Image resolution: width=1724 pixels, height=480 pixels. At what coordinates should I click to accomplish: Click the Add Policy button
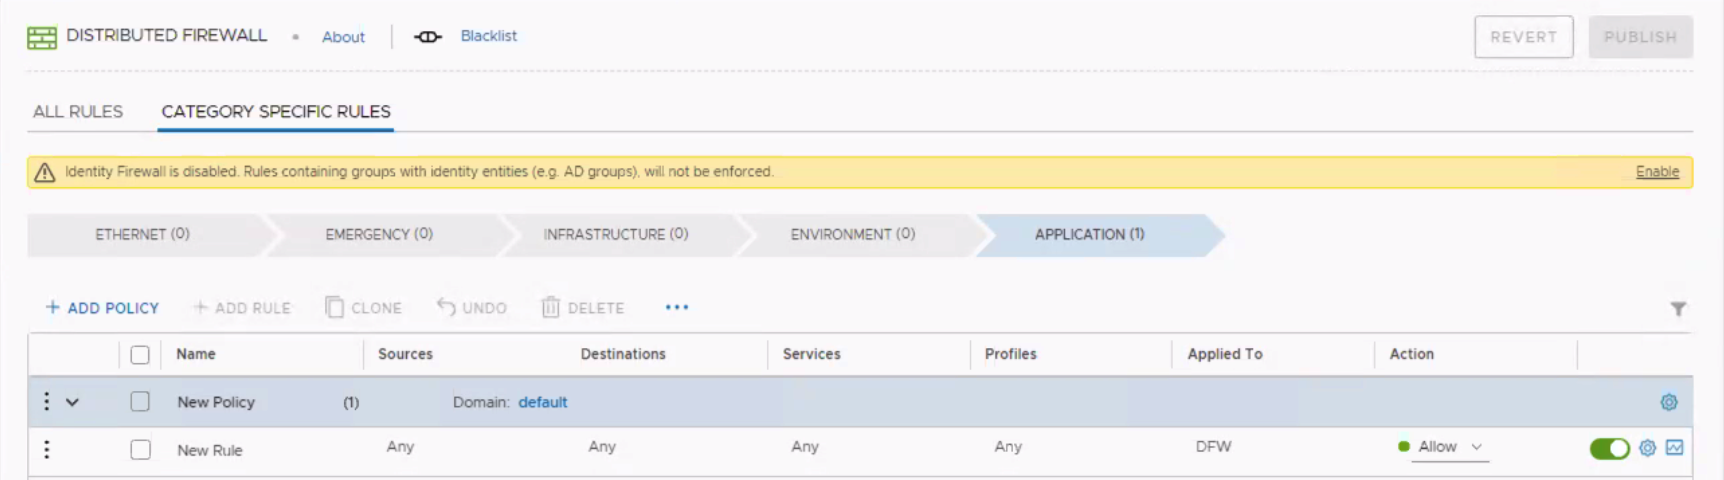102,308
